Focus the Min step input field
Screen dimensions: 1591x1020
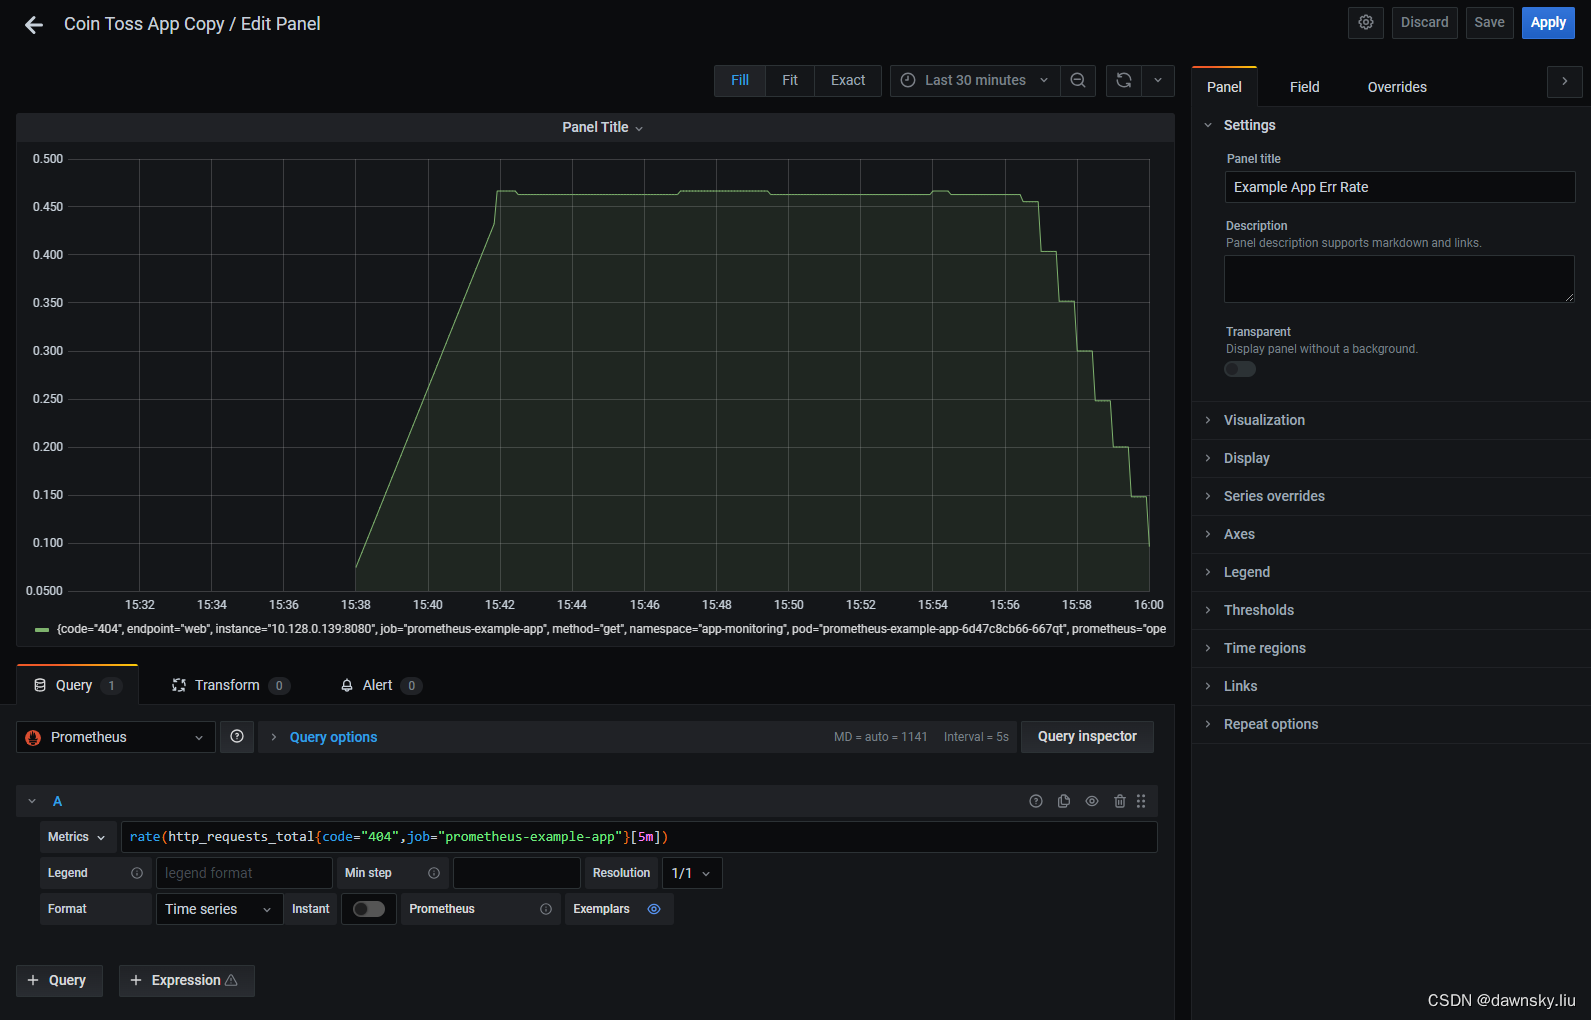coord(516,873)
